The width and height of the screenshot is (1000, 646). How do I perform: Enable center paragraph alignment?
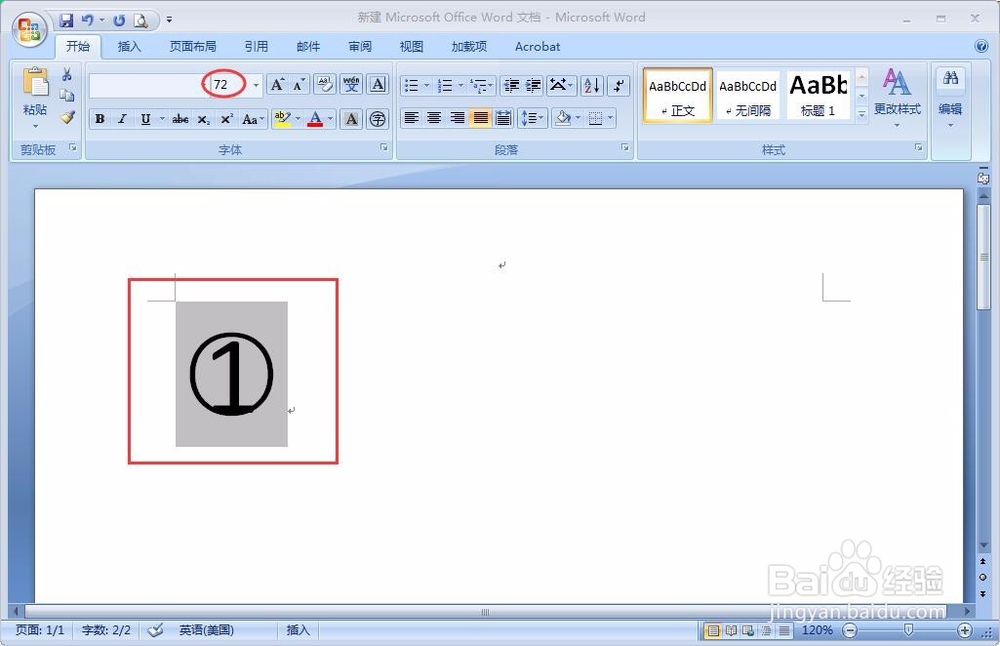tap(434, 118)
